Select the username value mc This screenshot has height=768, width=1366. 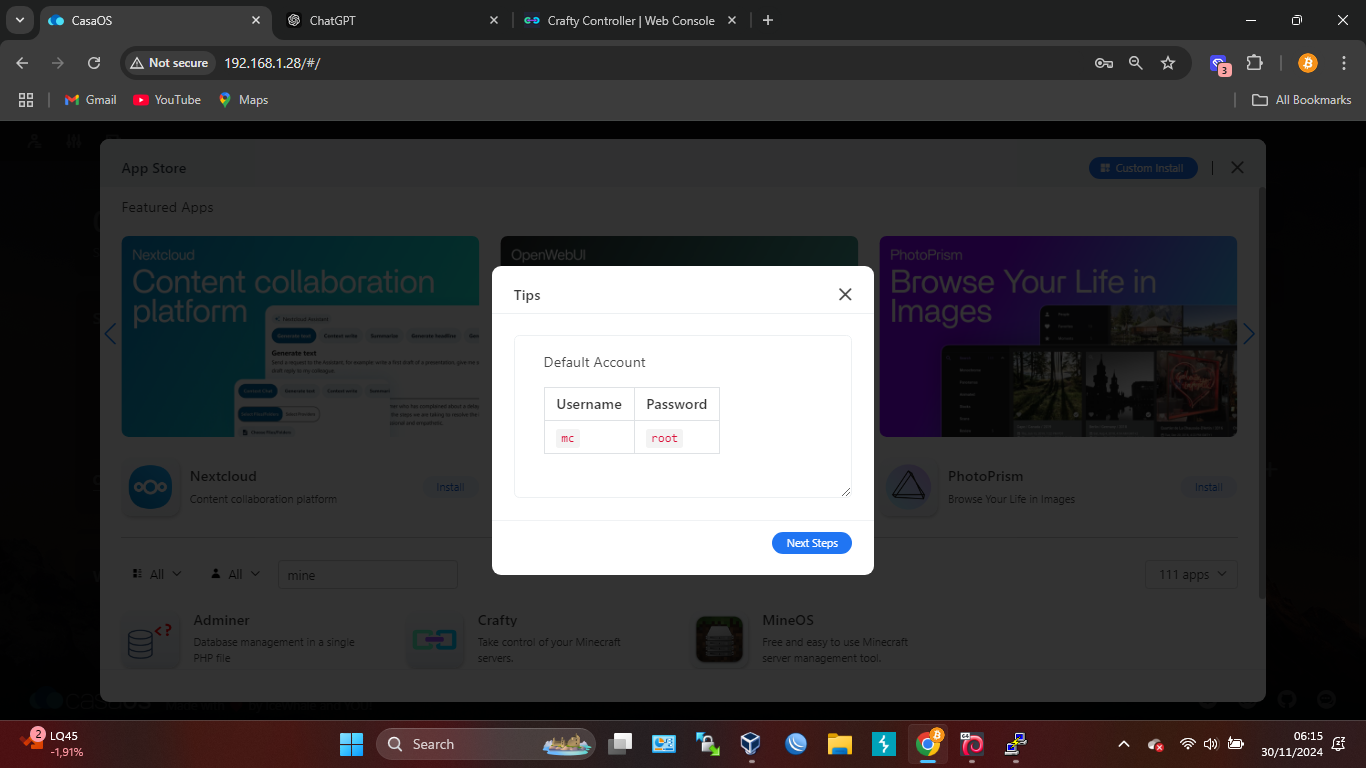pos(568,438)
